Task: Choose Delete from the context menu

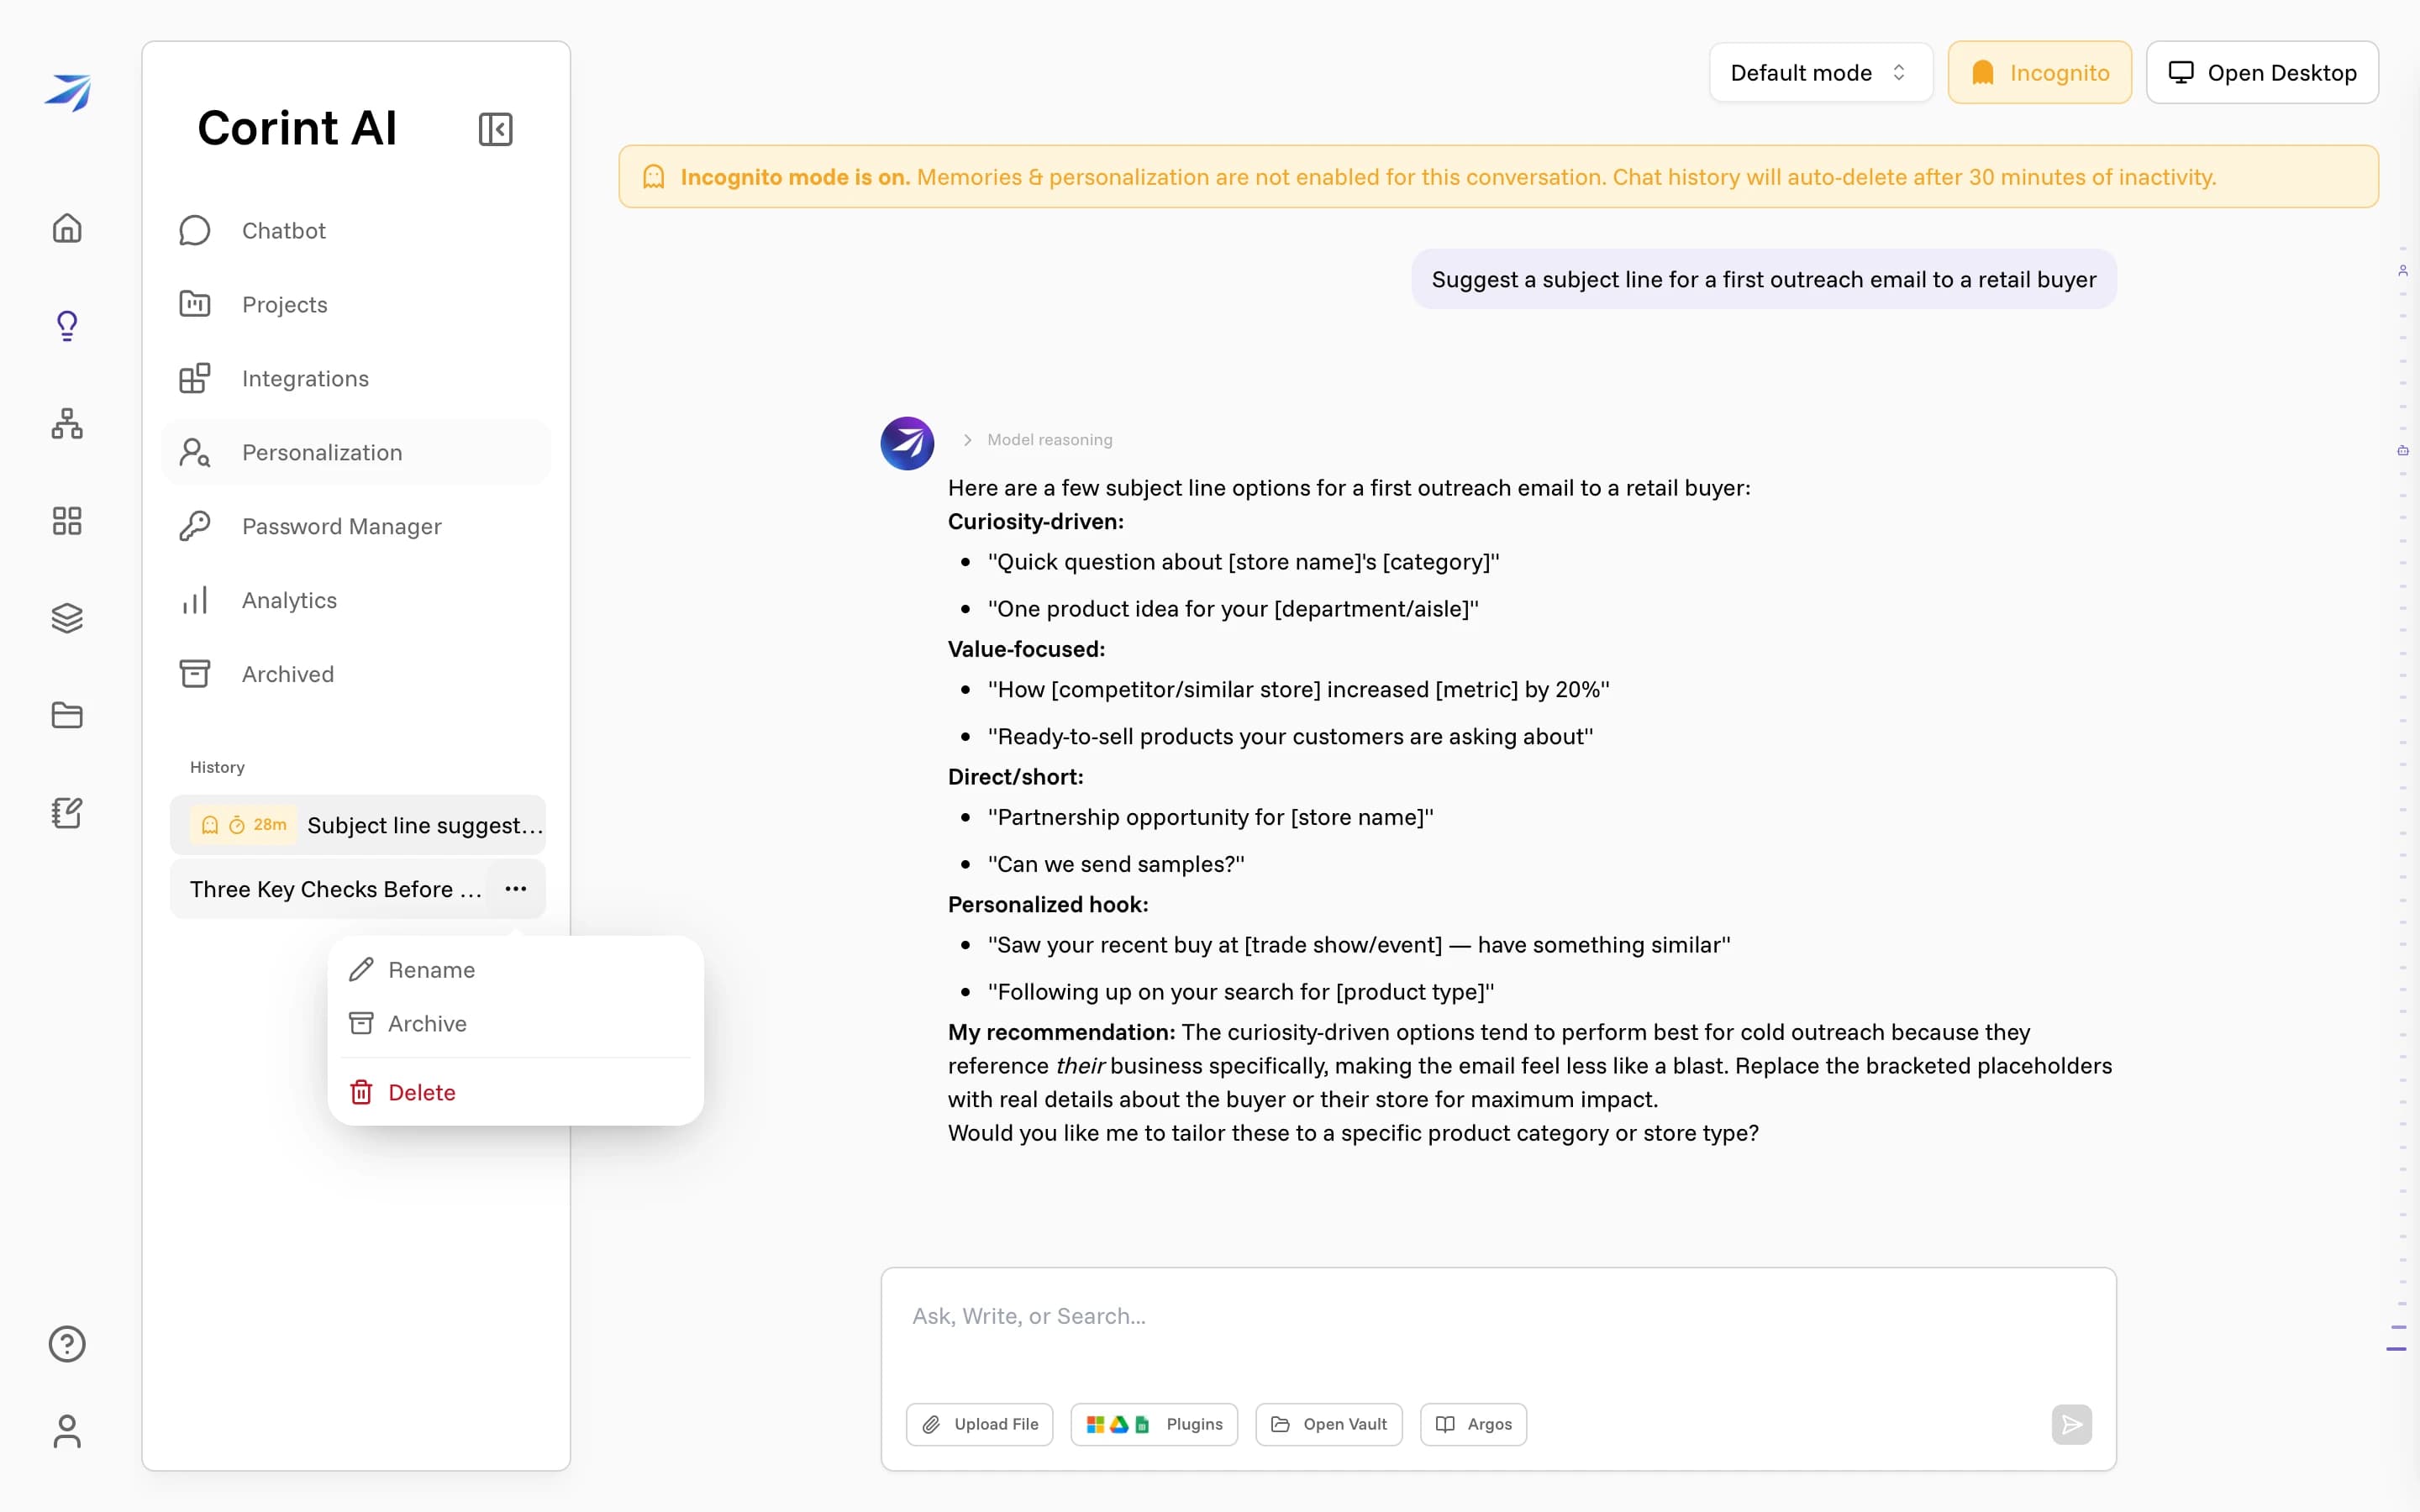Action: pyautogui.click(x=515, y=1092)
